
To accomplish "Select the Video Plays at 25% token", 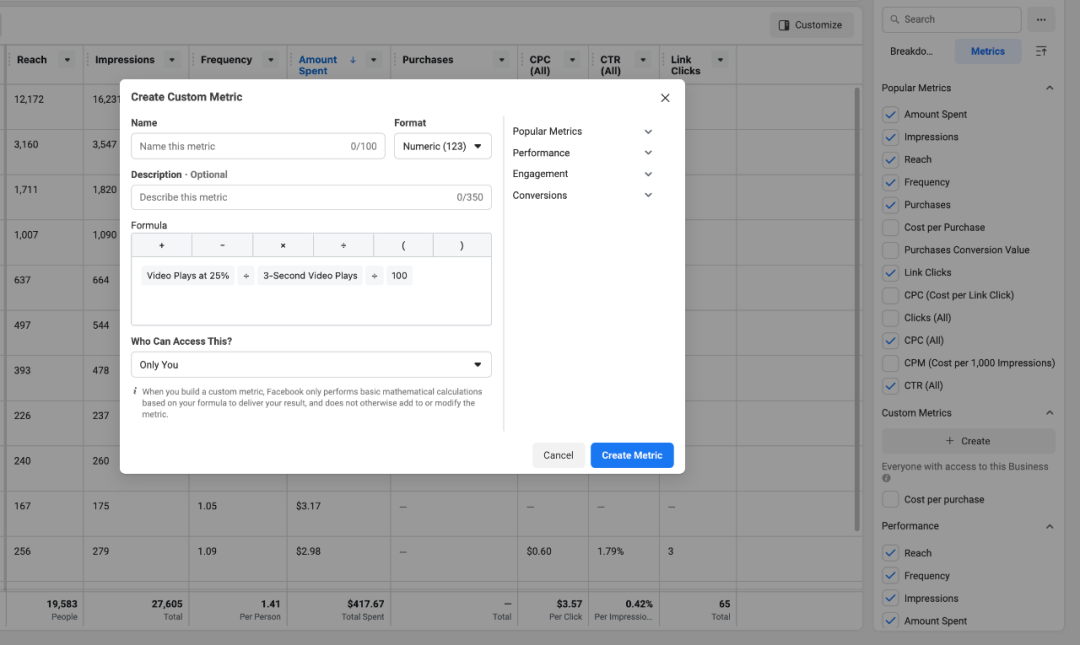I will 188,276.
